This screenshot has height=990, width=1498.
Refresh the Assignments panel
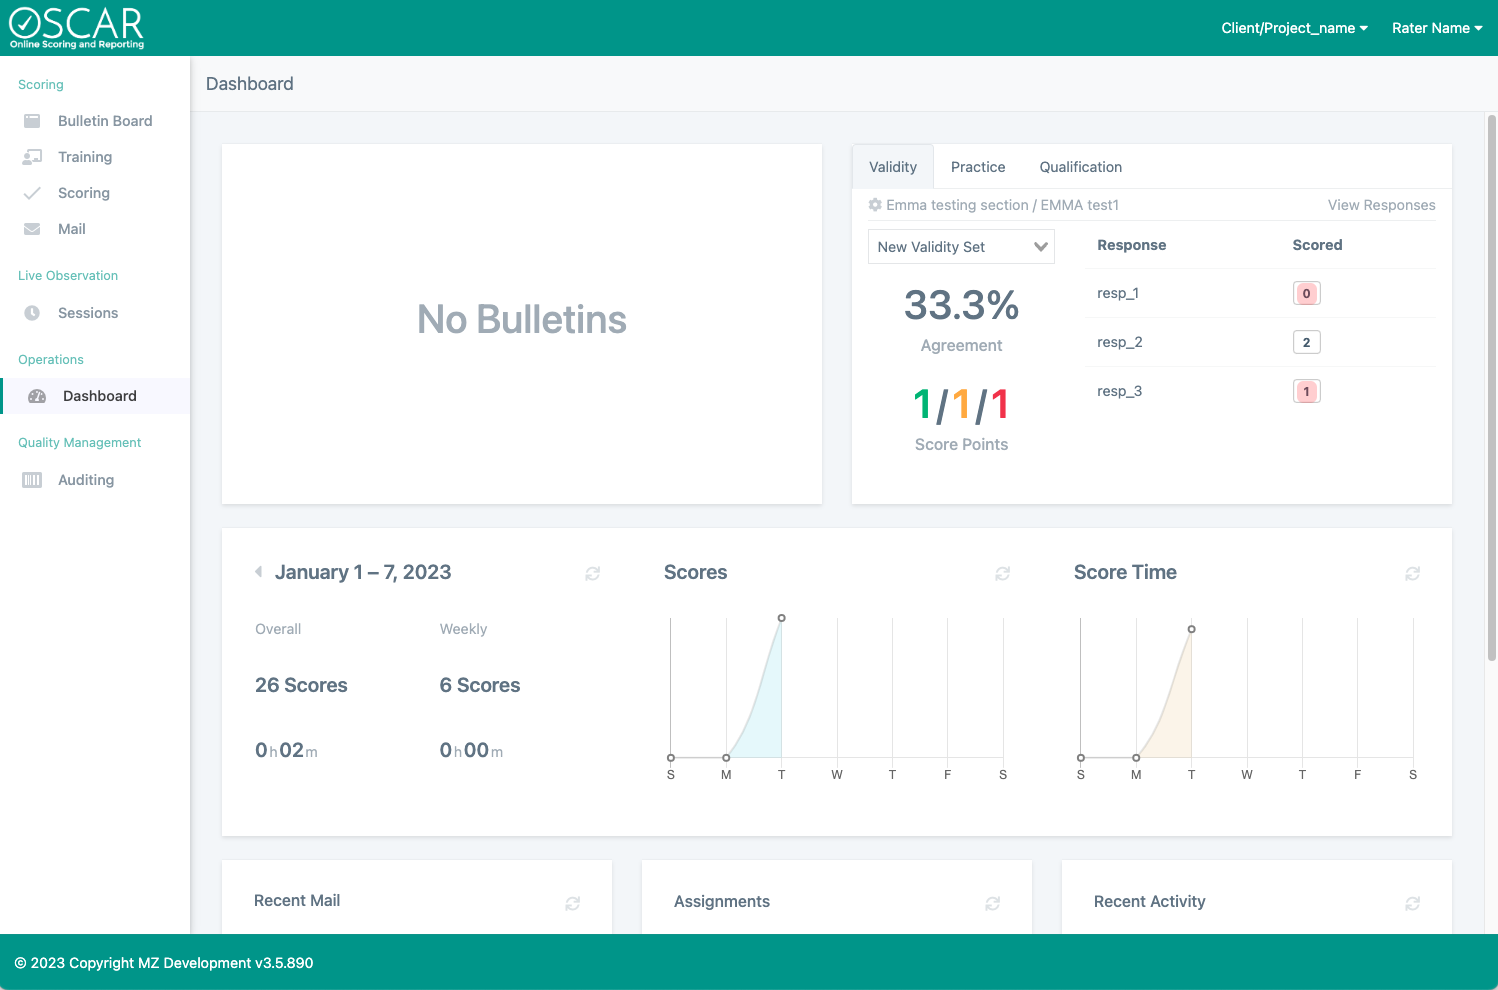coord(992,903)
